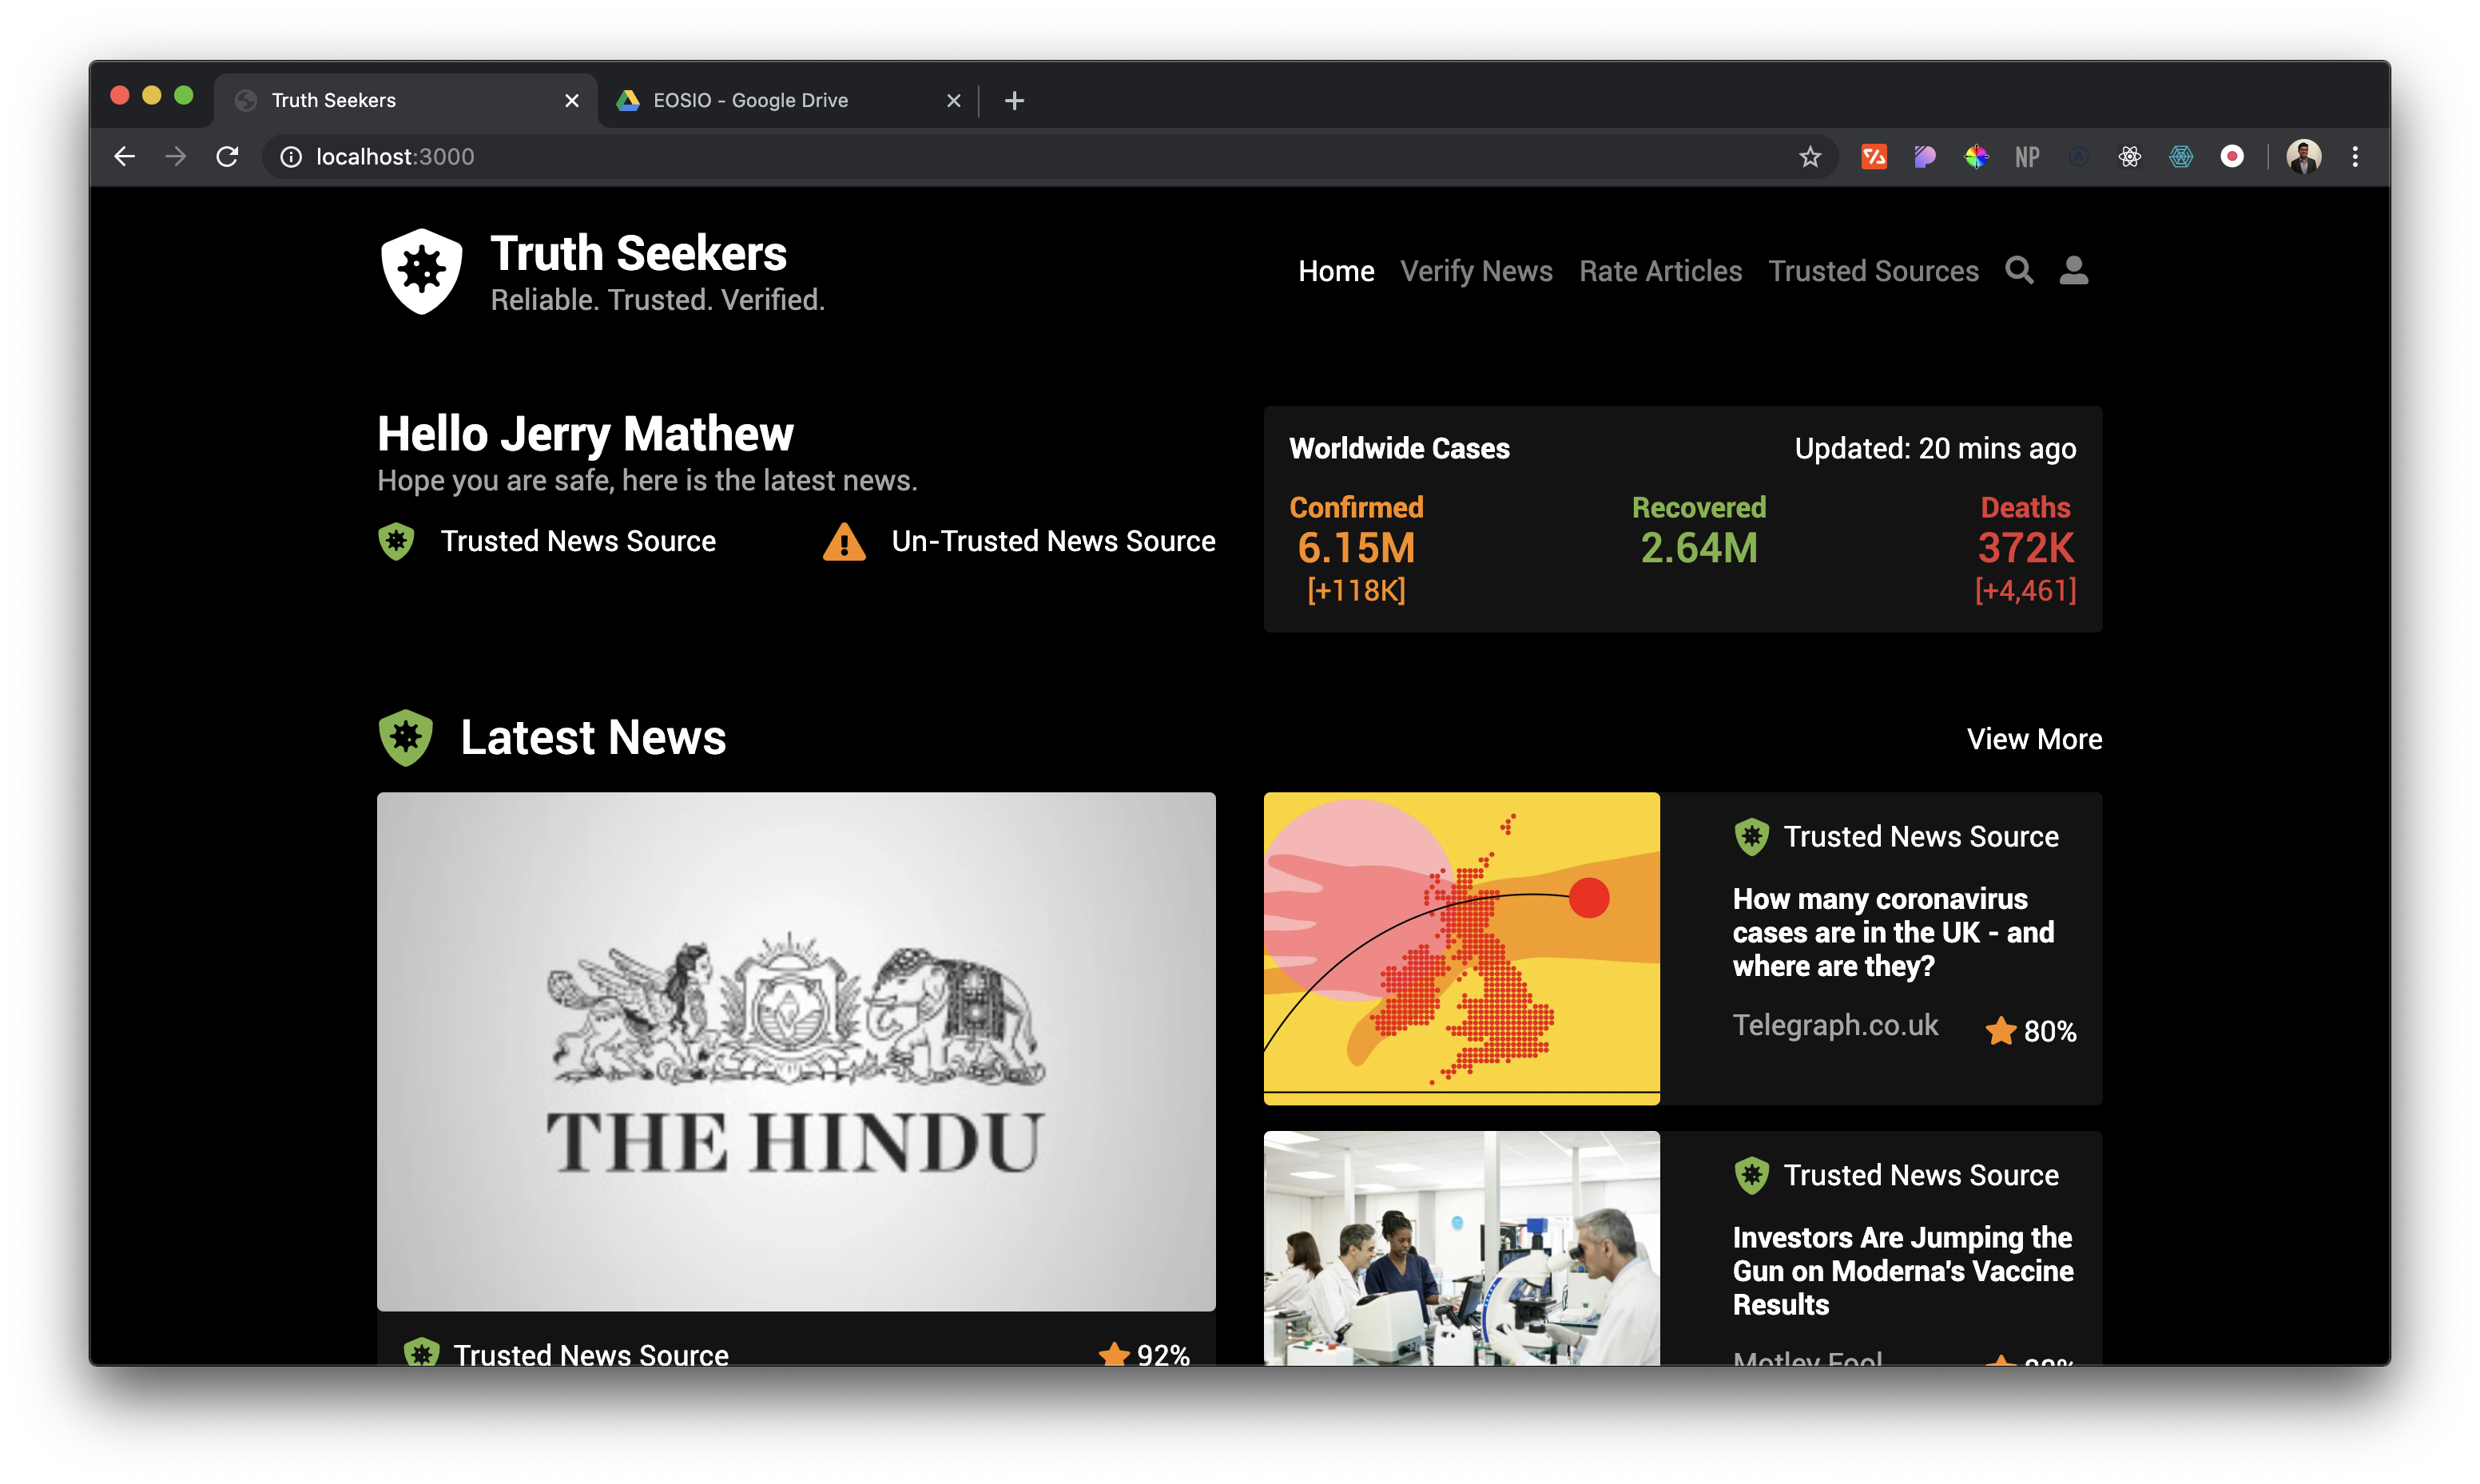2480x1484 pixels.
Task: Click View More in Latest News
Action: click(2033, 739)
